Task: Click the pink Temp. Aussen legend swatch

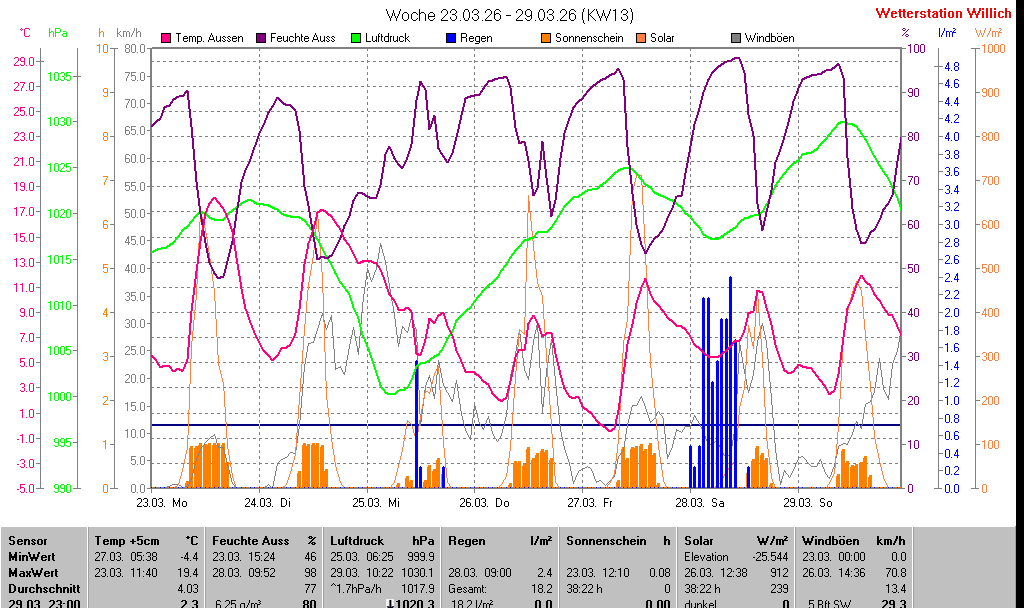Action: point(165,38)
